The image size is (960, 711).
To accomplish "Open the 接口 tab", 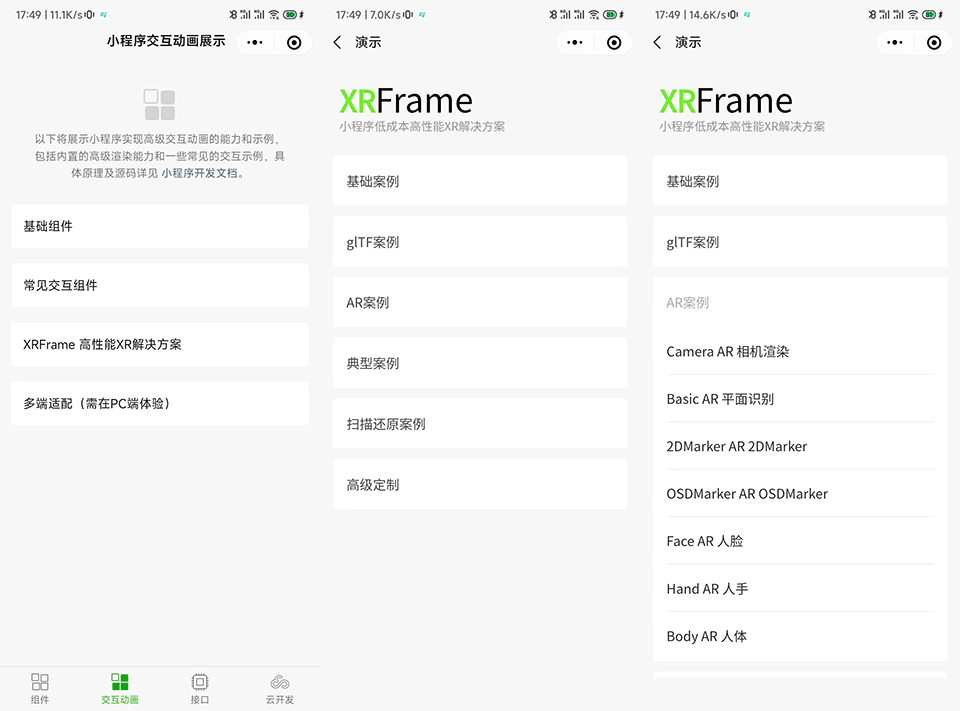I will (200, 689).
